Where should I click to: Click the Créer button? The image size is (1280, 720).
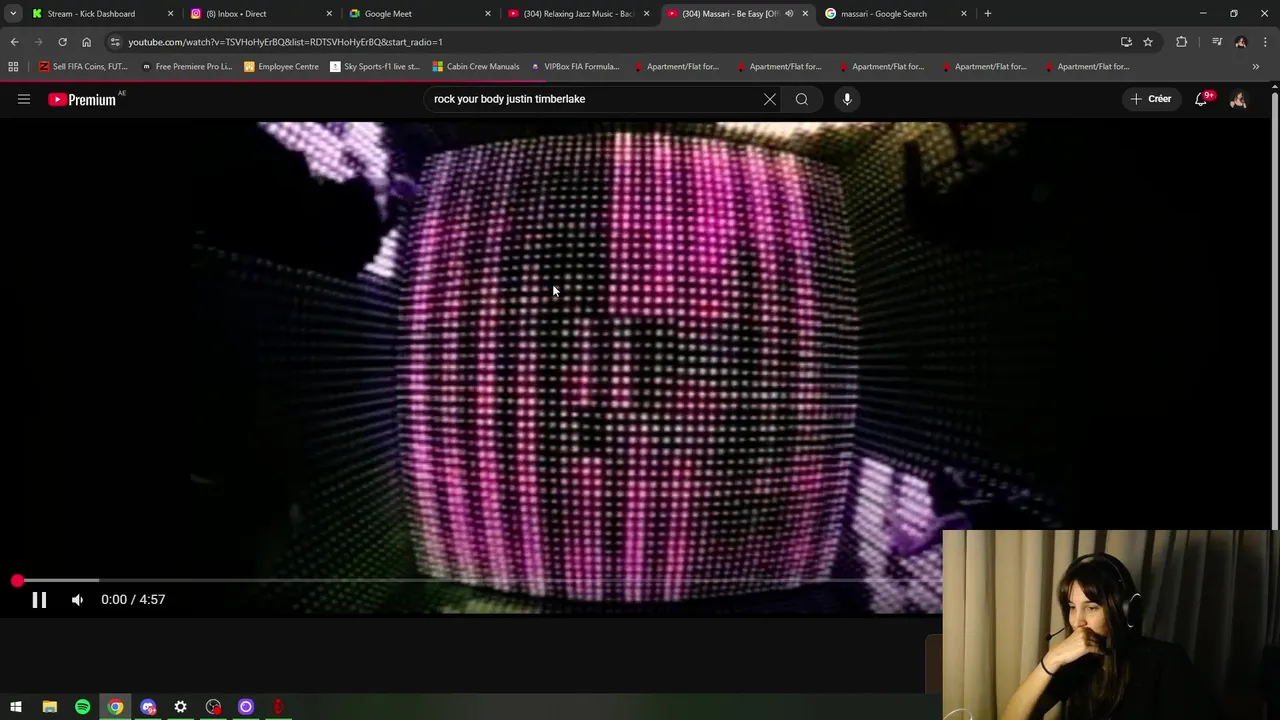coord(1150,99)
